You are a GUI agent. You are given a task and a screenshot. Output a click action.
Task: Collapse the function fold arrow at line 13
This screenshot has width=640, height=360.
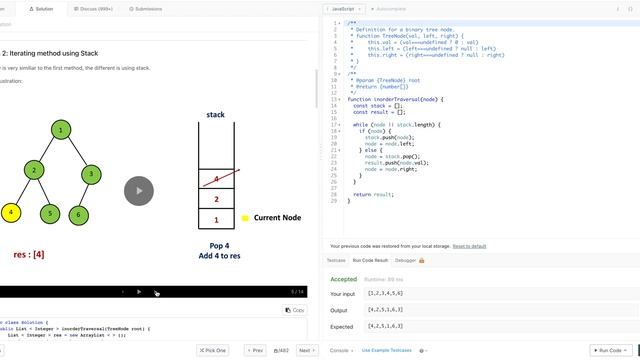coord(340,99)
